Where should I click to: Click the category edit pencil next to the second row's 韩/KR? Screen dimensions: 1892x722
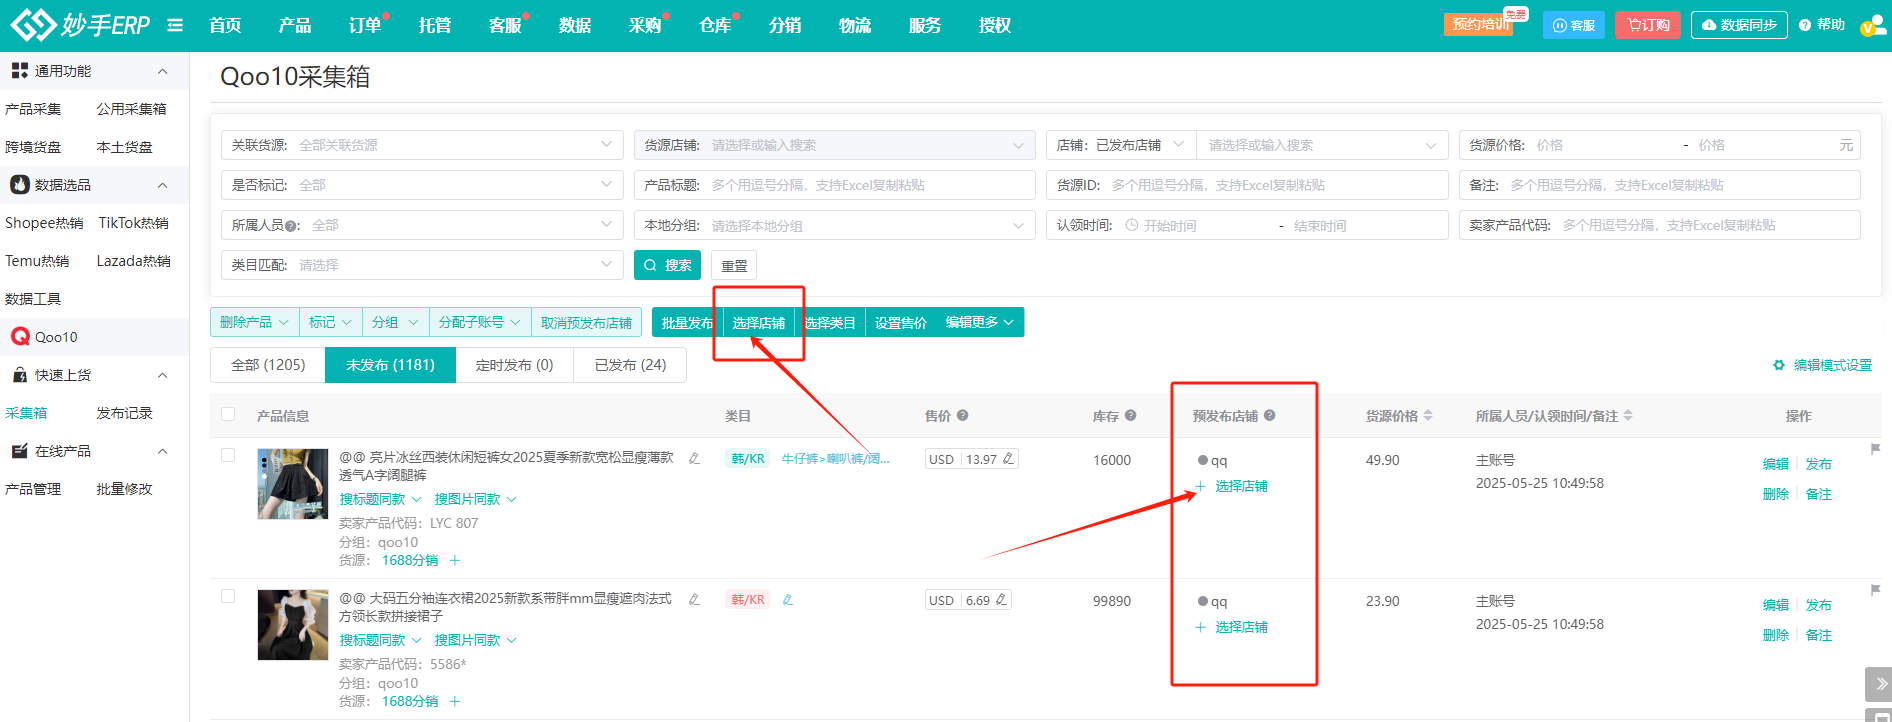click(x=788, y=600)
